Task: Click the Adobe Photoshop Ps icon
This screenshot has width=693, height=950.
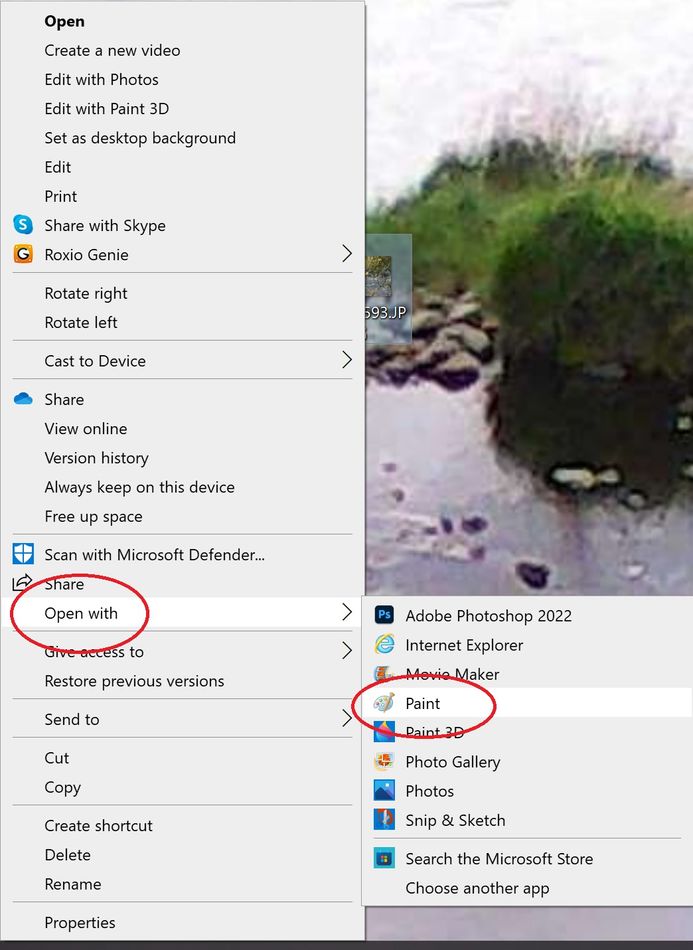Action: (x=384, y=615)
